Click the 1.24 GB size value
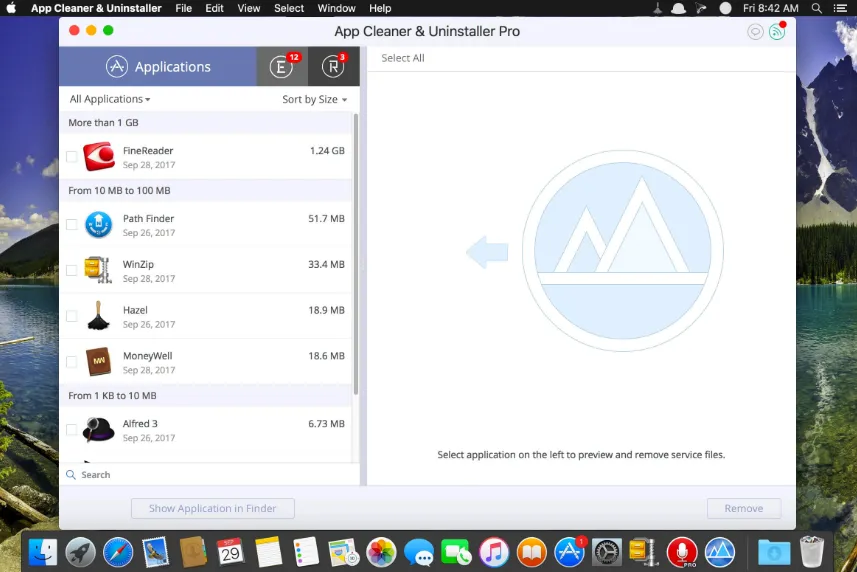Image resolution: width=857 pixels, height=572 pixels. click(327, 151)
